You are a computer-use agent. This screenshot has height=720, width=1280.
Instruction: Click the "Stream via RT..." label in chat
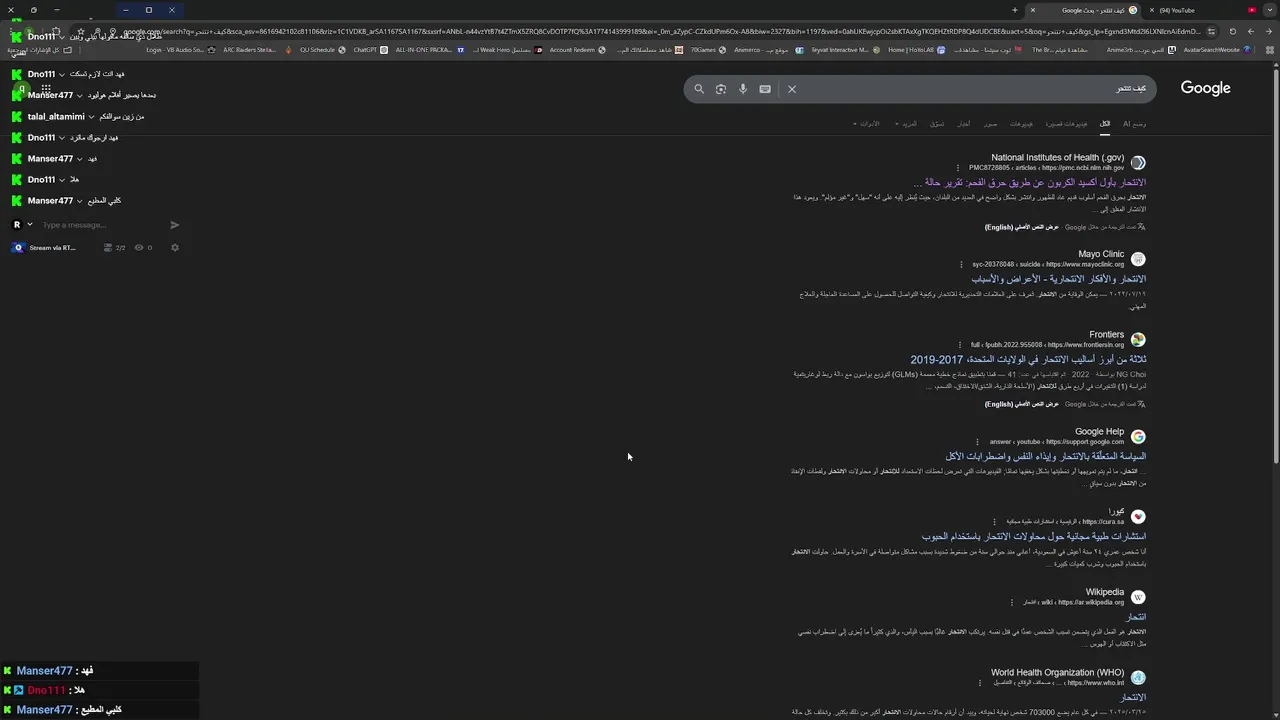(x=52, y=248)
